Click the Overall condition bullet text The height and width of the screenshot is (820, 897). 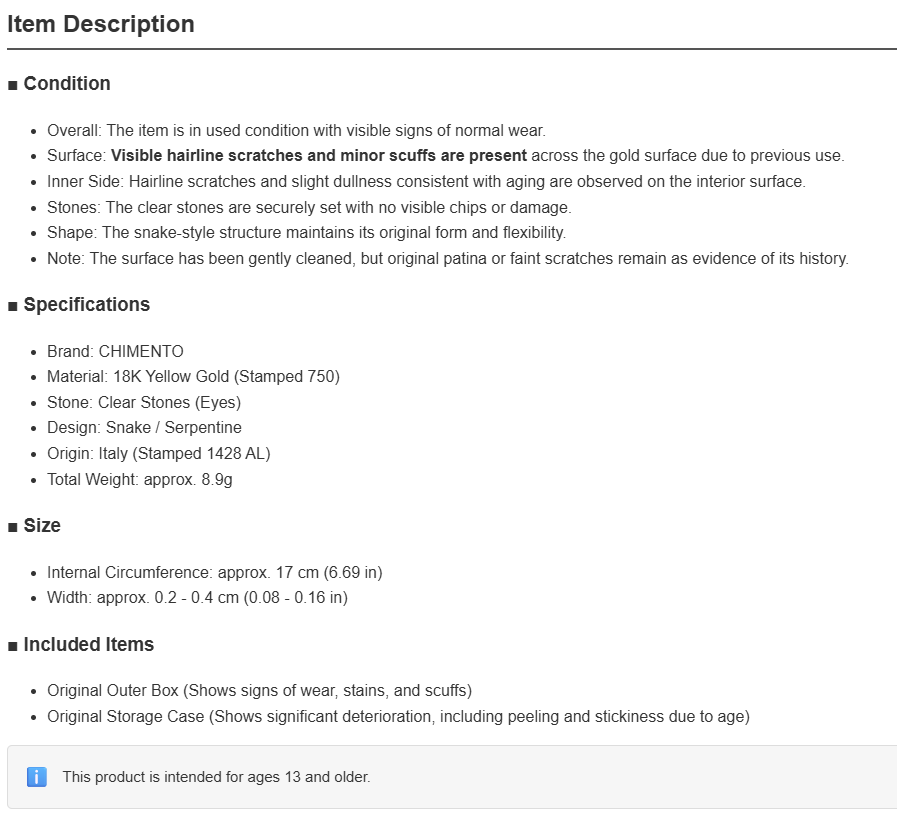tap(296, 130)
